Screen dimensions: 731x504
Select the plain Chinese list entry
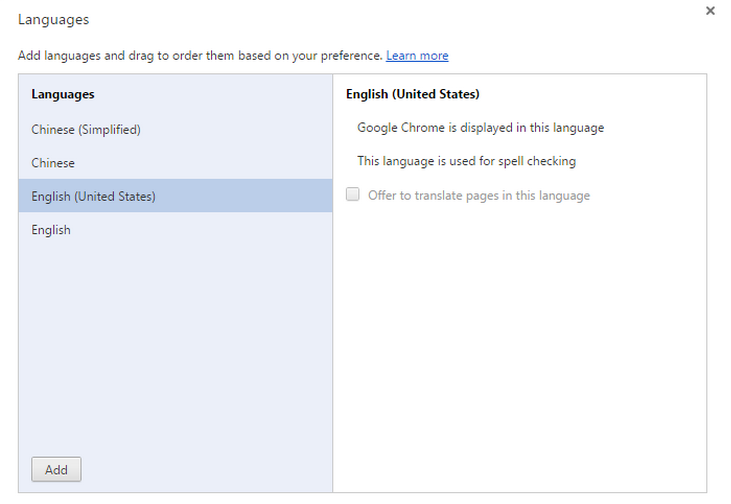[x=53, y=163]
